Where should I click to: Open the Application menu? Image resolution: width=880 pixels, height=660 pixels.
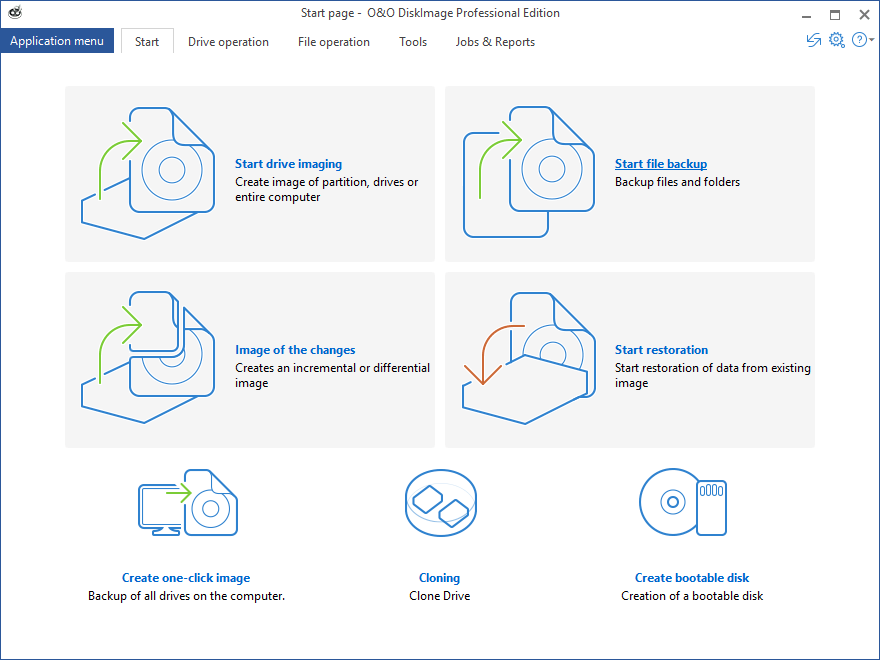[56, 40]
